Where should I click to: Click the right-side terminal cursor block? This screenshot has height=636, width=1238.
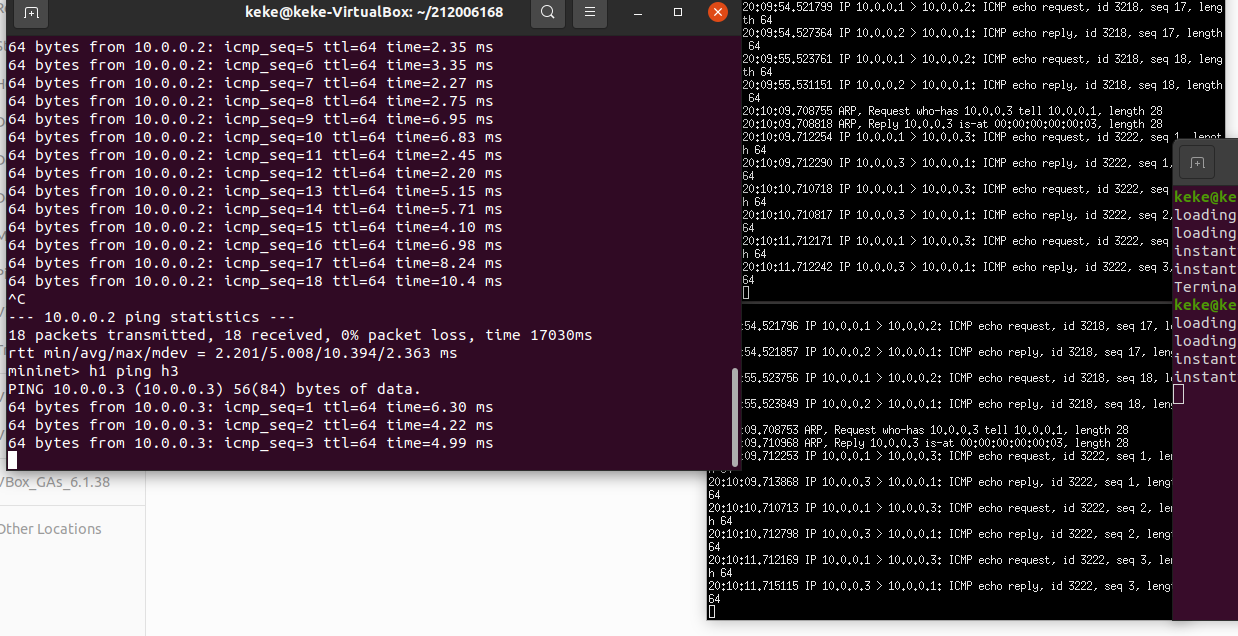coord(1179,395)
